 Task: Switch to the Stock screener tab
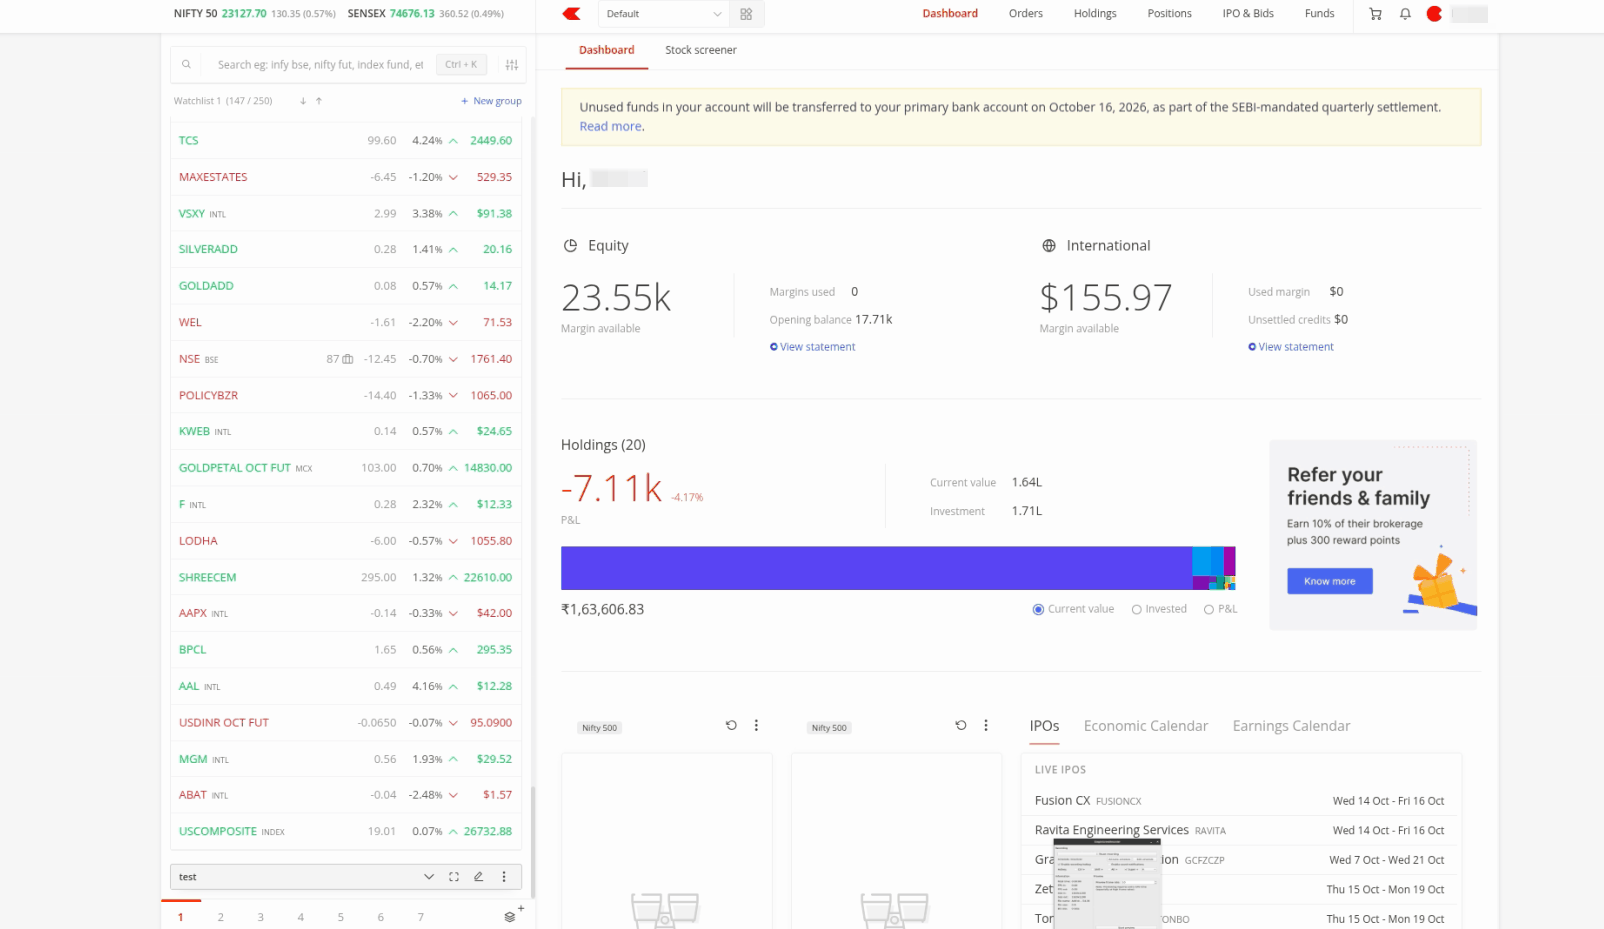click(701, 50)
